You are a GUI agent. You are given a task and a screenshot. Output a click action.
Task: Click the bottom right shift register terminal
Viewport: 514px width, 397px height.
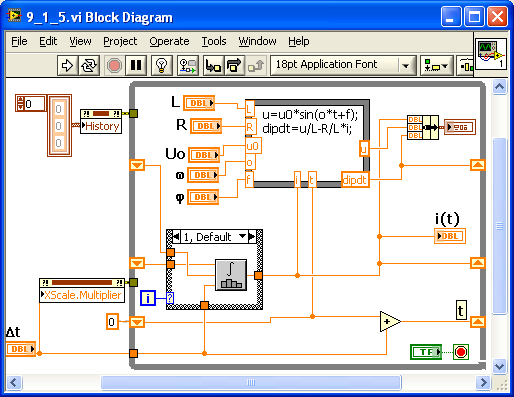(478, 322)
